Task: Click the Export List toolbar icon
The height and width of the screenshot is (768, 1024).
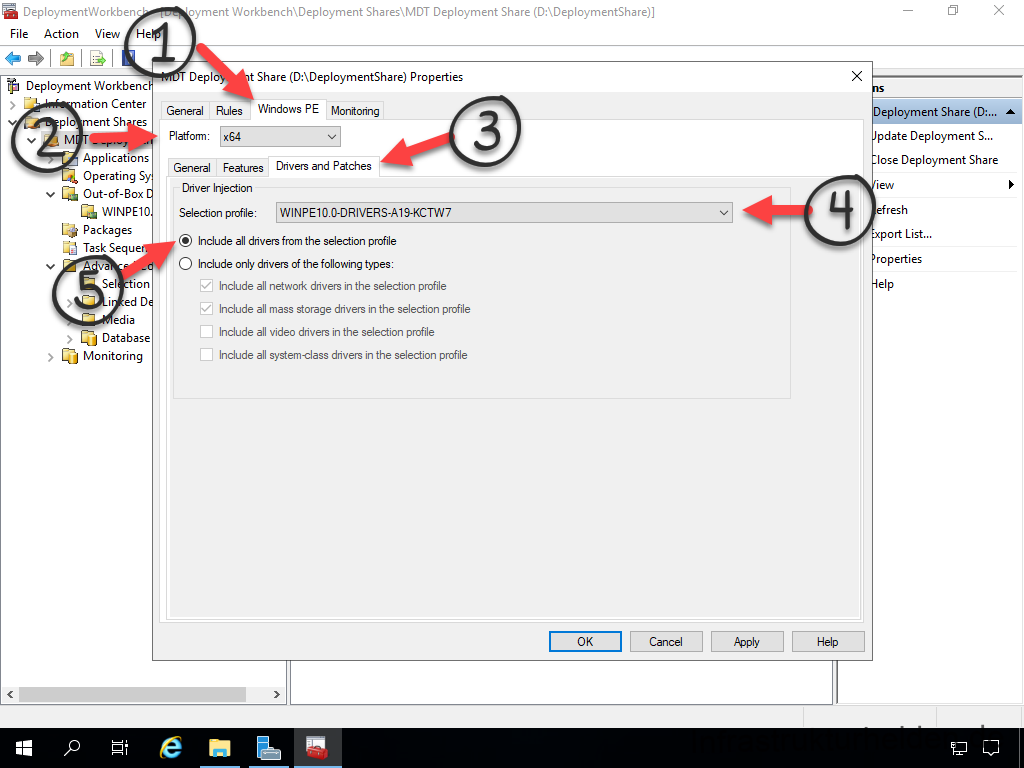Action: click(98, 59)
